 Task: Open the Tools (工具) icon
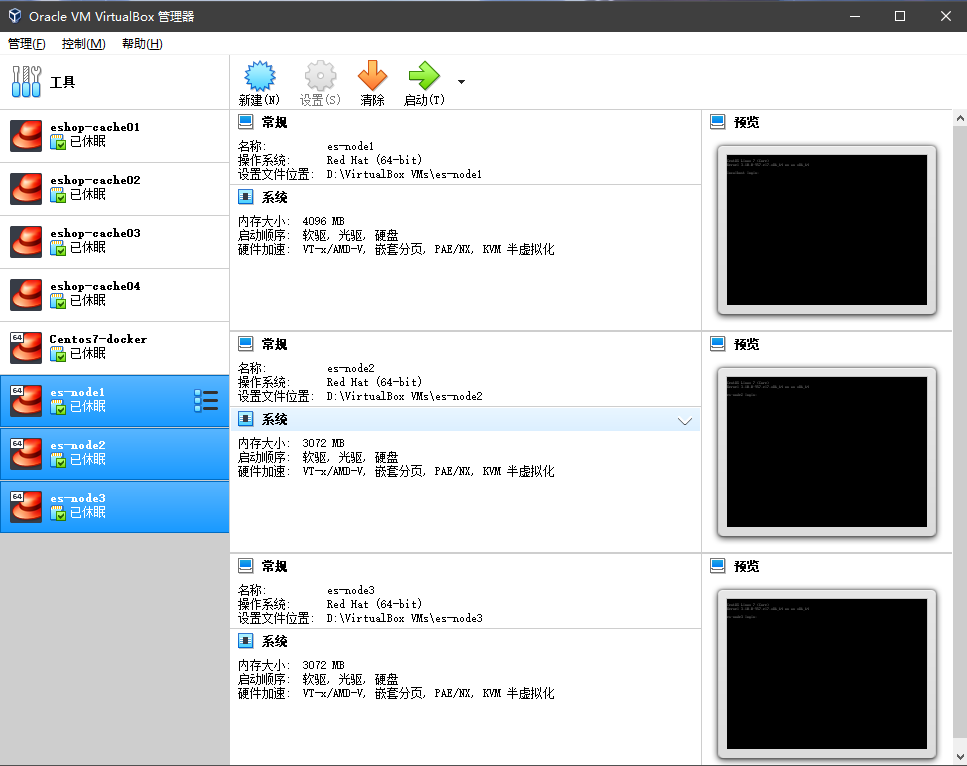pyautogui.click(x=26, y=81)
